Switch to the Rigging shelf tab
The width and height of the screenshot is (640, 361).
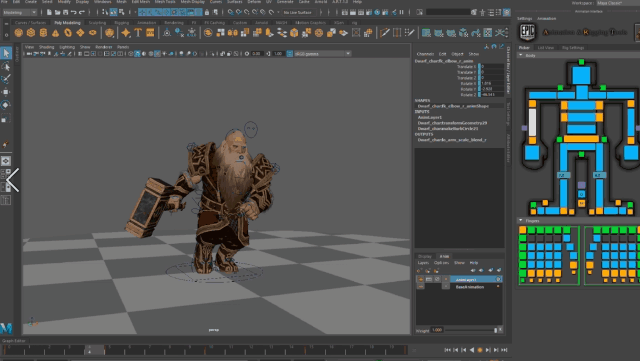click(x=122, y=23)
